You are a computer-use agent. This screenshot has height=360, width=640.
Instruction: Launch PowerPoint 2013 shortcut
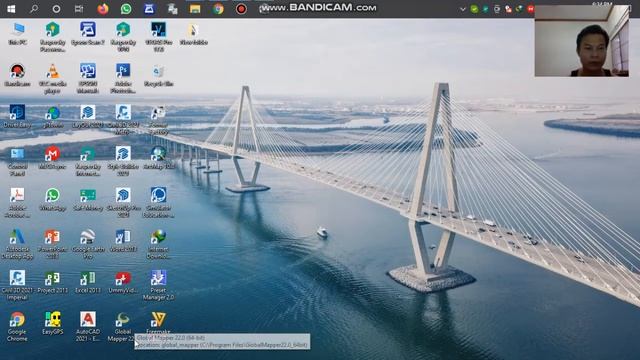[x=53, y=244]
